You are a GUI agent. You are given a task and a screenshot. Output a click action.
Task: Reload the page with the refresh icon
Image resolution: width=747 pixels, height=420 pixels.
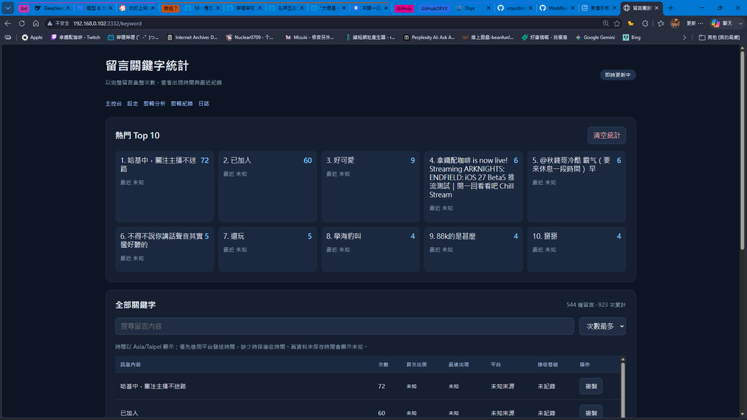22,23
